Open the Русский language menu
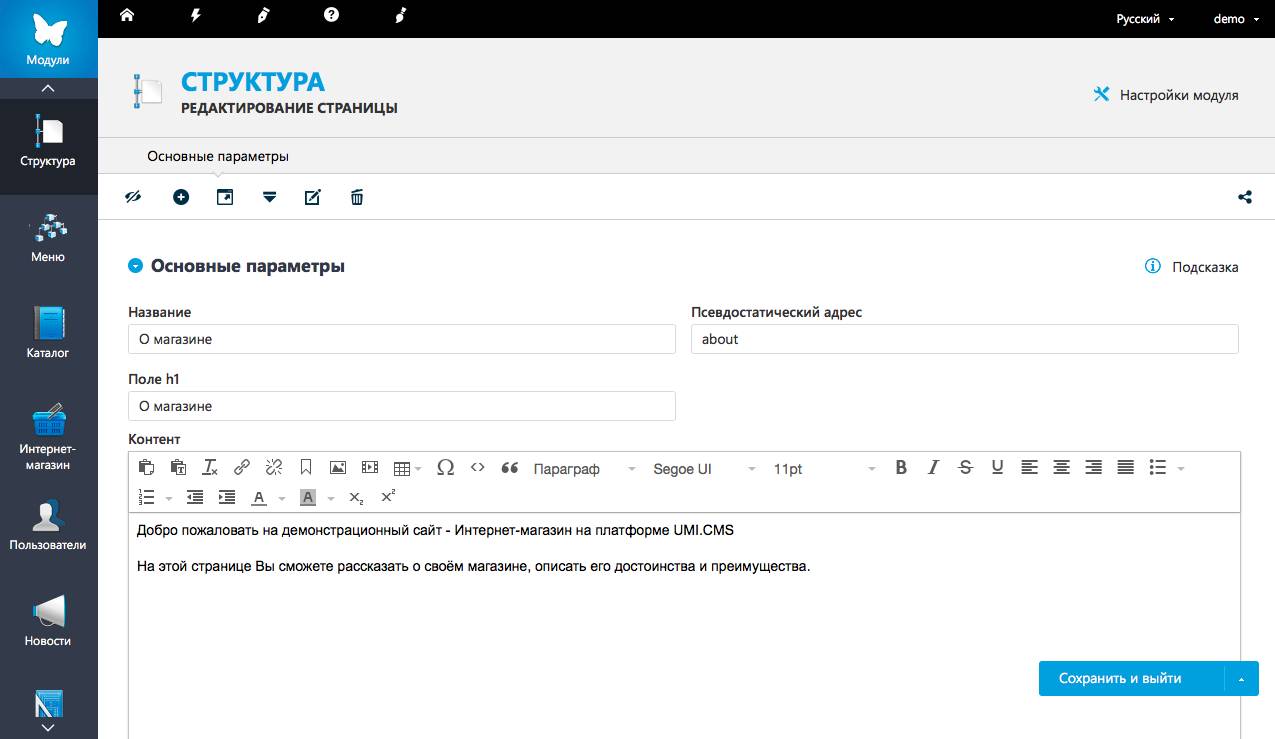 point(1145,19)
